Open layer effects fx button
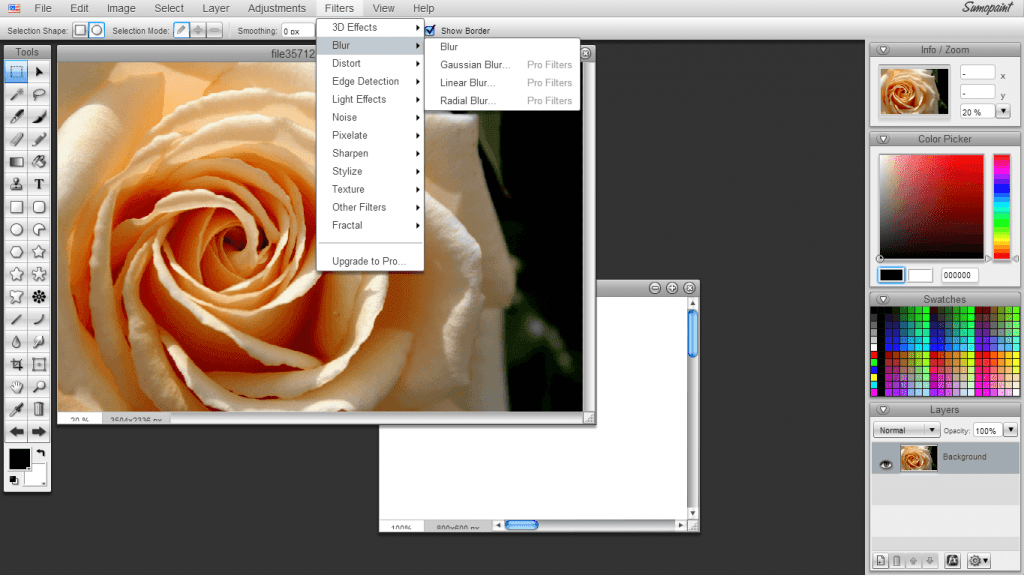This screenshot has height=575, width=1024. (953, 561)
